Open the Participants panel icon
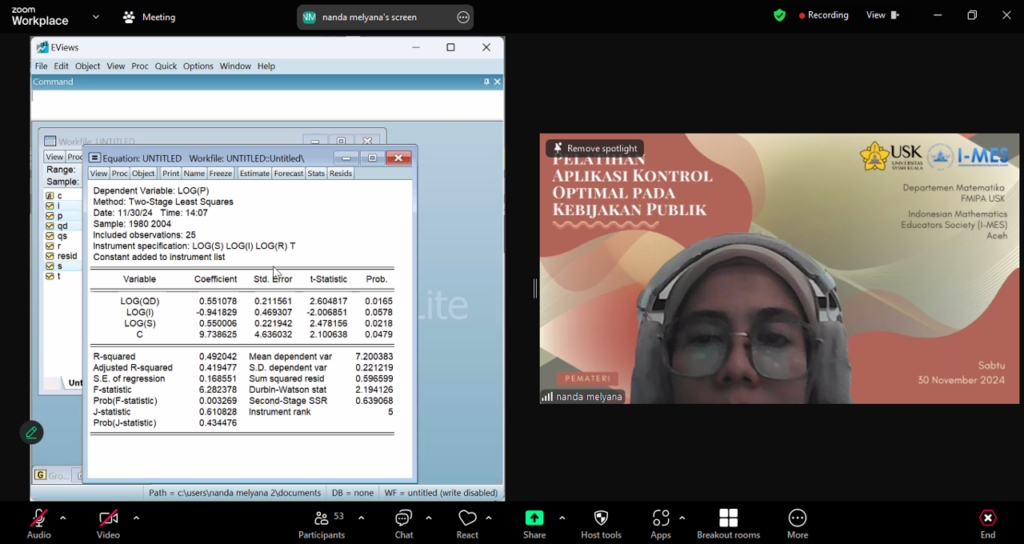The width and height of the screenshot is (1024, 544). pos(321,518)
